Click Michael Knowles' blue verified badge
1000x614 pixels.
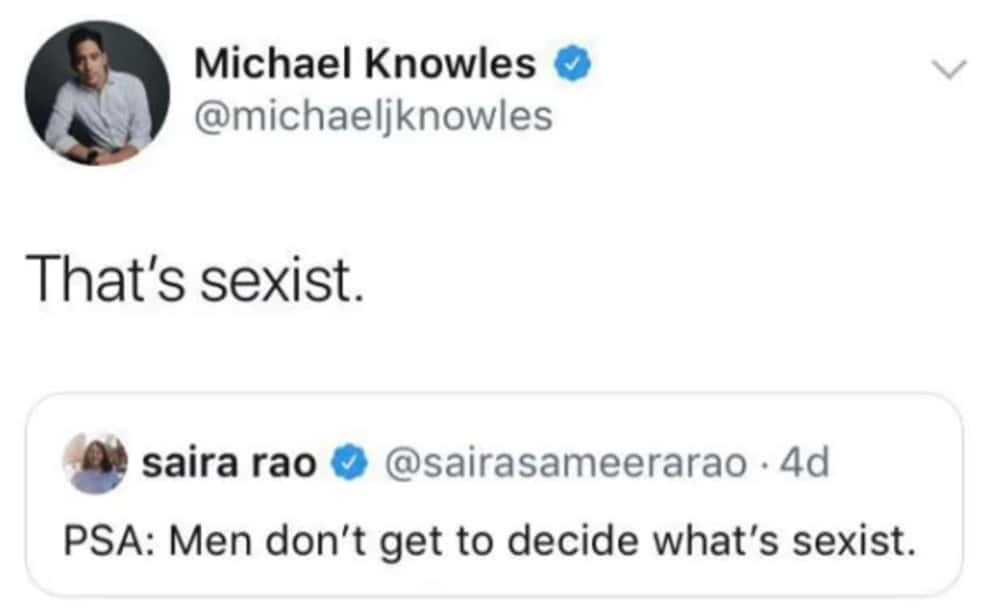pos(573,64)
